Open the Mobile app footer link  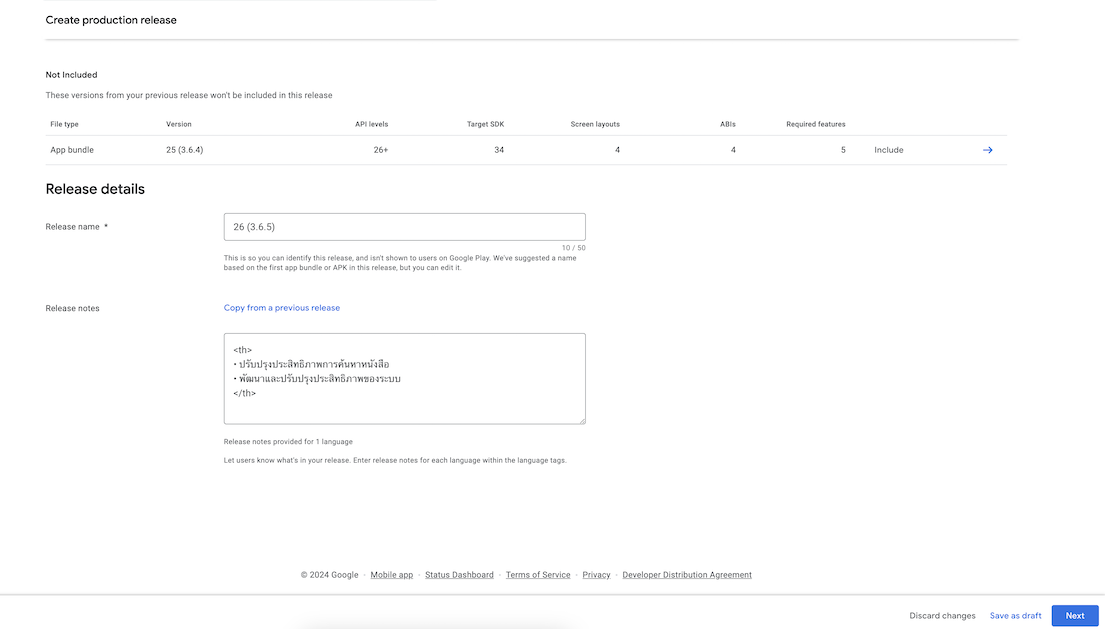(391, 575)
